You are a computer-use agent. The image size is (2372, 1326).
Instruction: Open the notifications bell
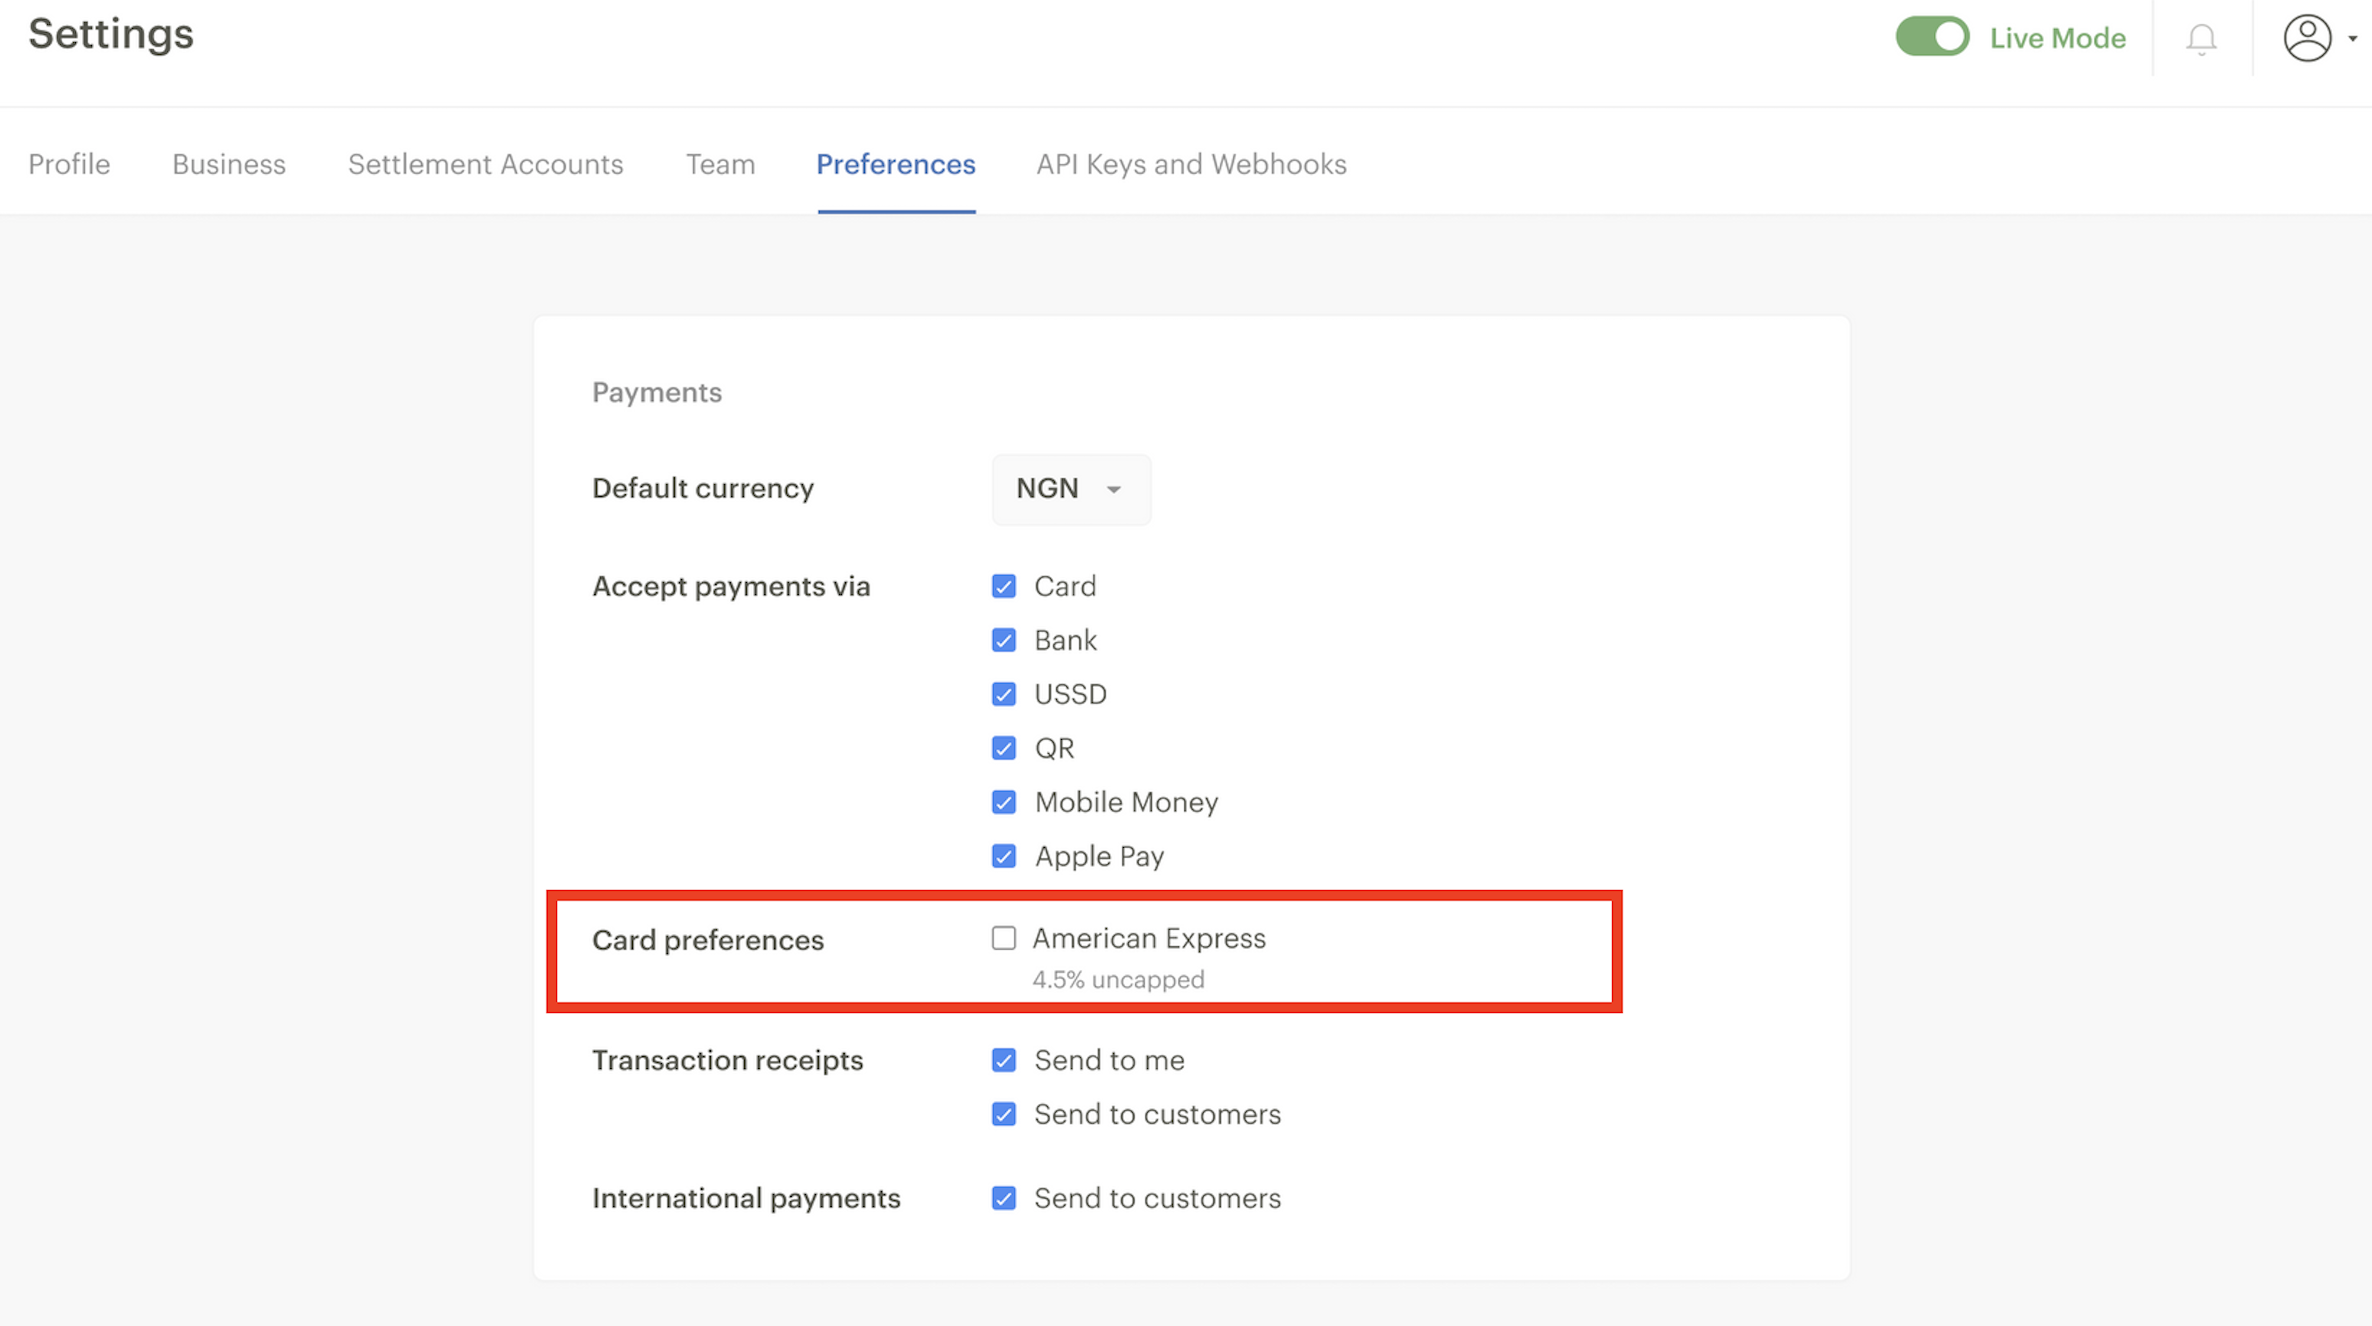[2201, 38]
